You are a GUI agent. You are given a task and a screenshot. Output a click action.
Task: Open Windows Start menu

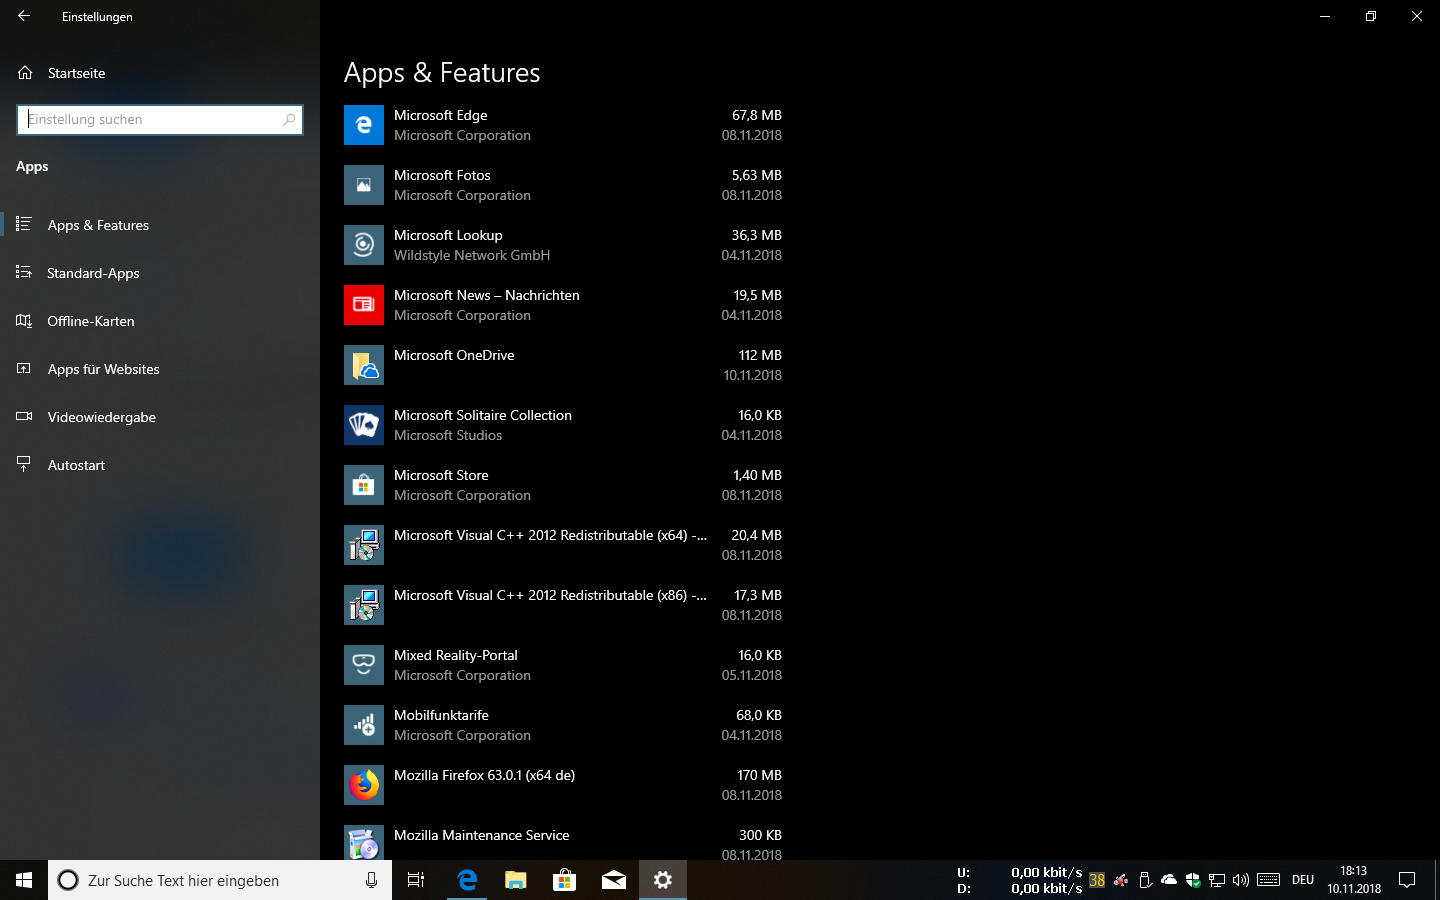click(x=24, y=880)
